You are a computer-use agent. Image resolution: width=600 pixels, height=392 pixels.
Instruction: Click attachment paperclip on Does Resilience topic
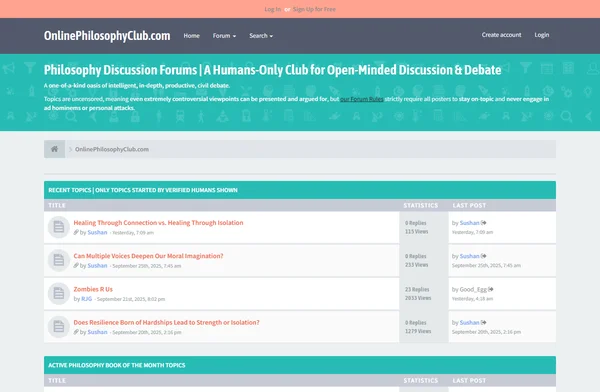(x=76, y=332)
